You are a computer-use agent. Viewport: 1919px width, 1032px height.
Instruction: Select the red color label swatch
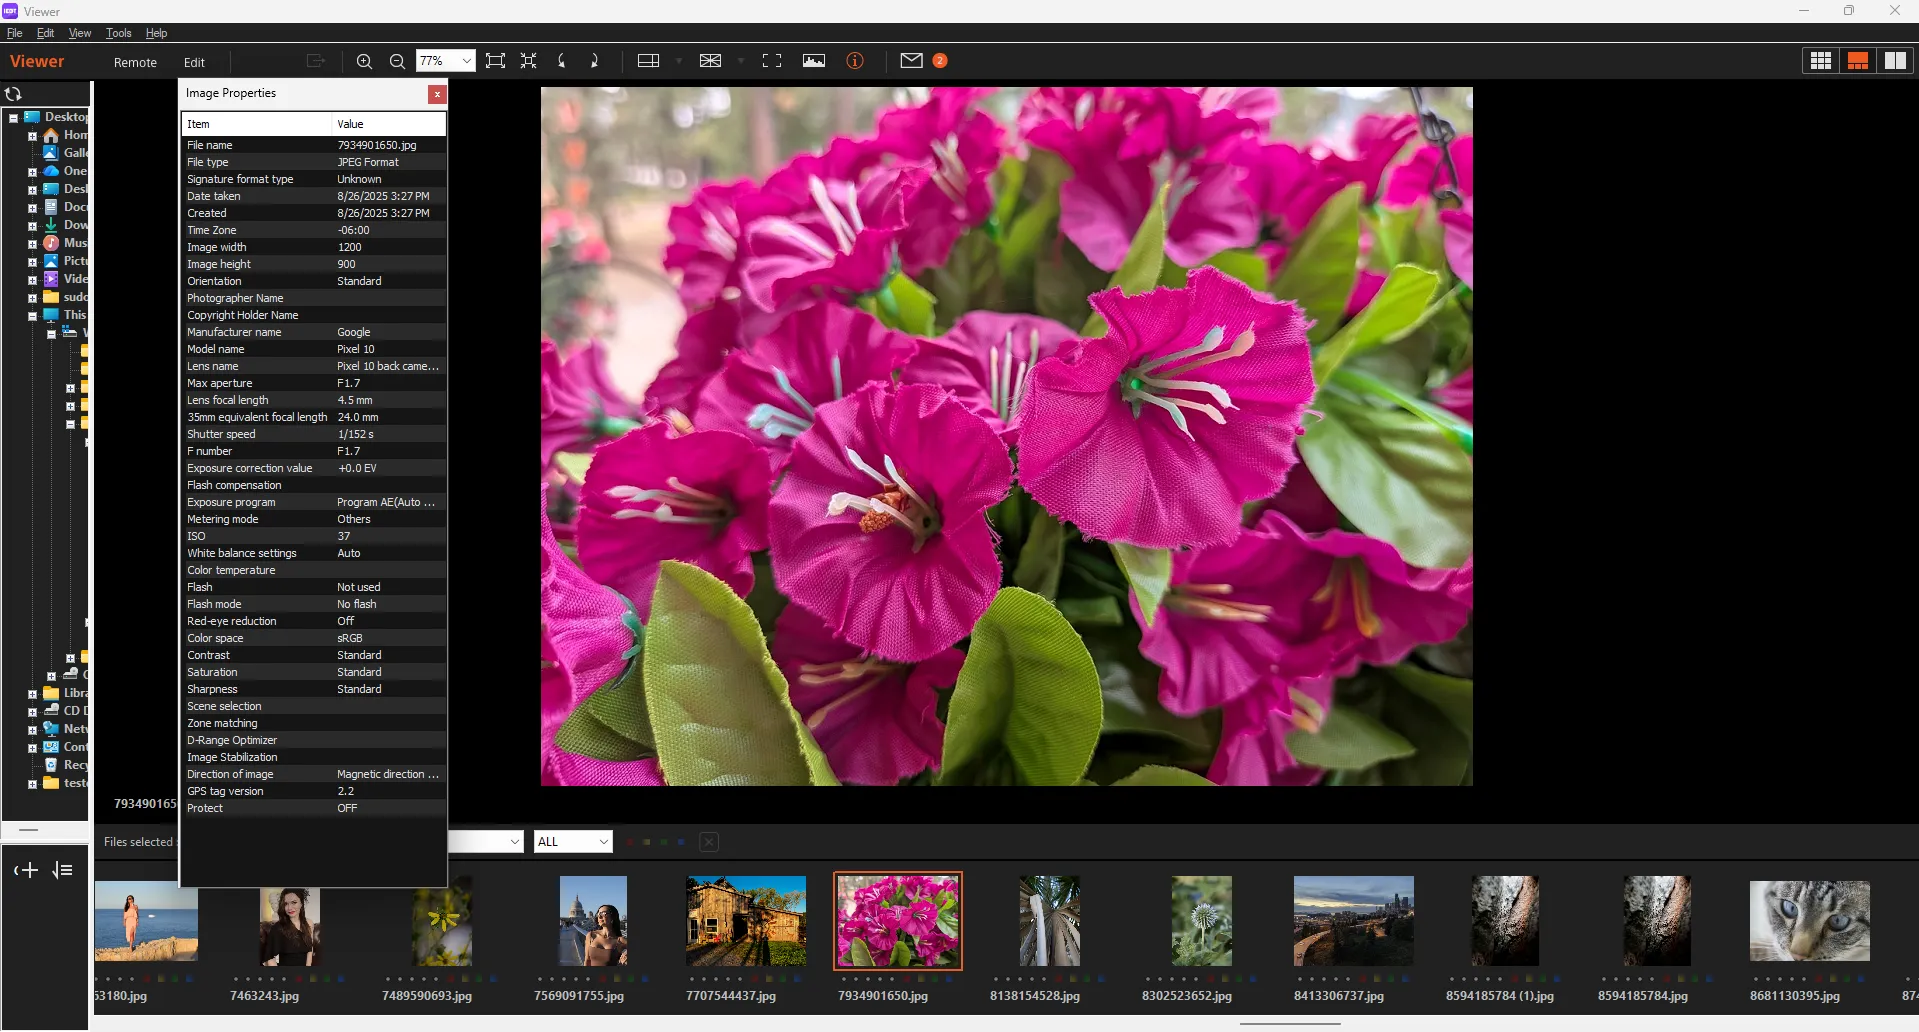click(x=630, y=842)
